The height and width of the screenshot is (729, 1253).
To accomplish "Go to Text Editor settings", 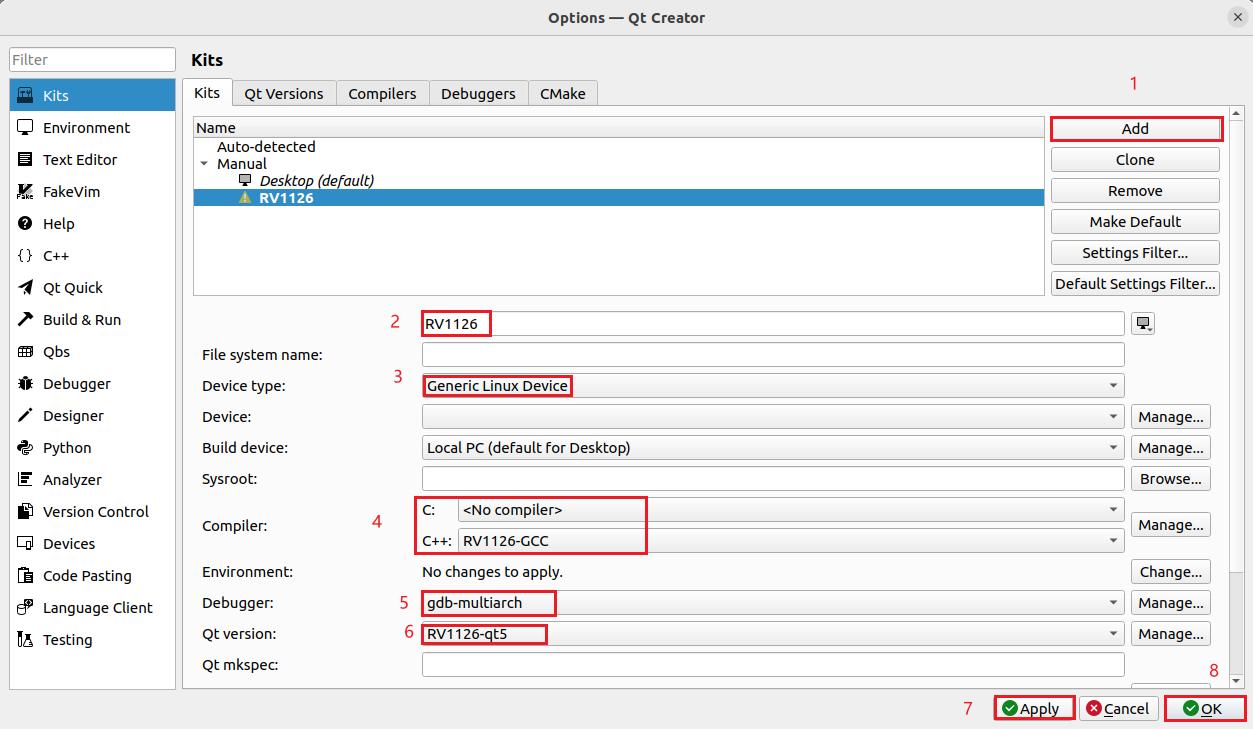I will tap(92, 160).
